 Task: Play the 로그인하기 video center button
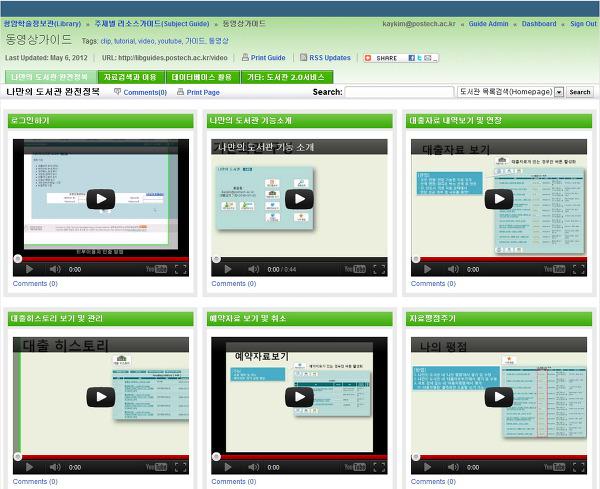[x=101, y=199]
